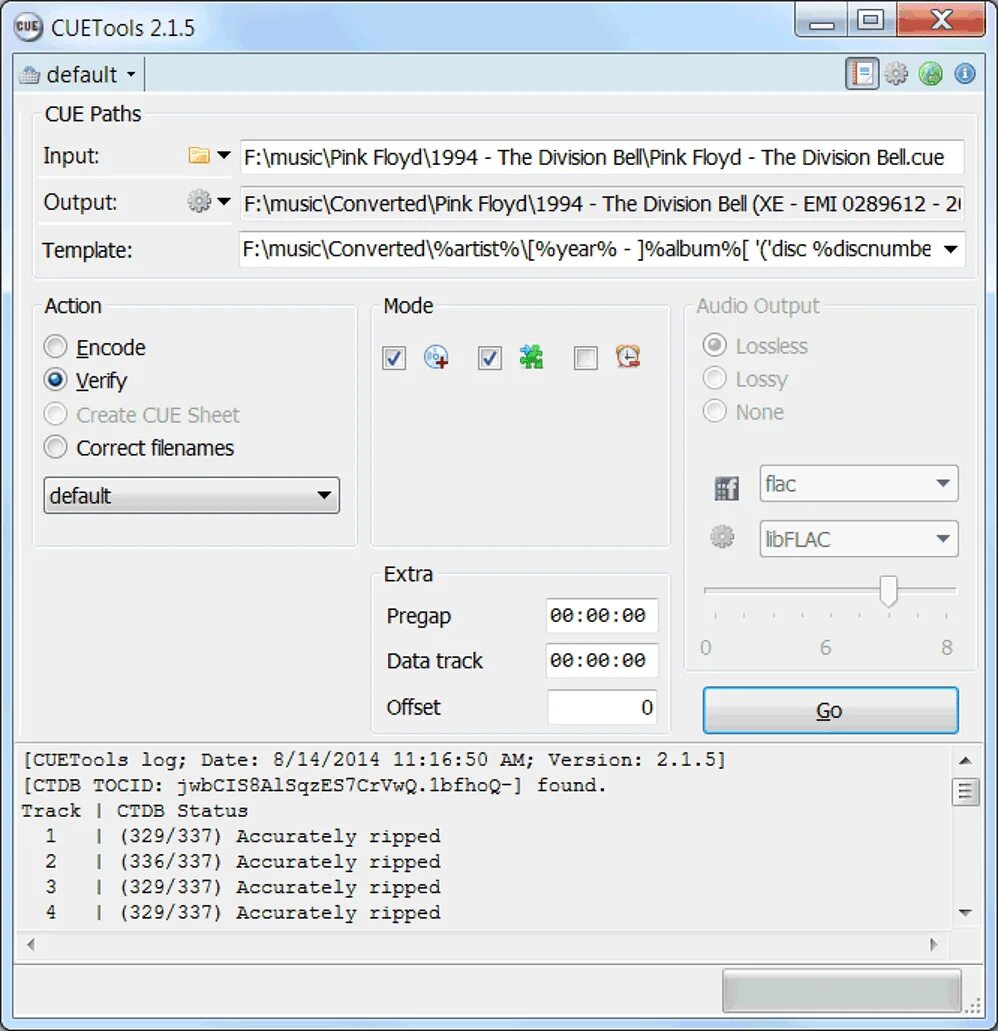Open the libFLAC encoder dropdown
The width and height of the screenshot is (998, 1031).
859,539
